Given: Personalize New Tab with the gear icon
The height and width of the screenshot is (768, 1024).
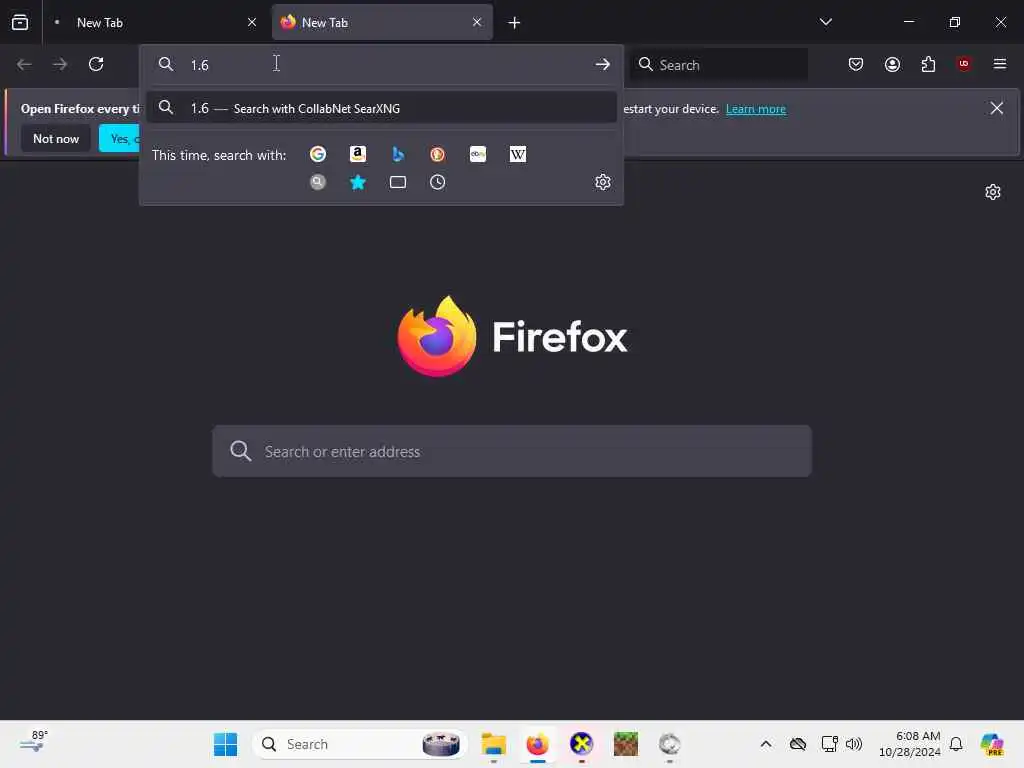Looking at the screenshot, I should pyautogui.click(x=993, y=192).
